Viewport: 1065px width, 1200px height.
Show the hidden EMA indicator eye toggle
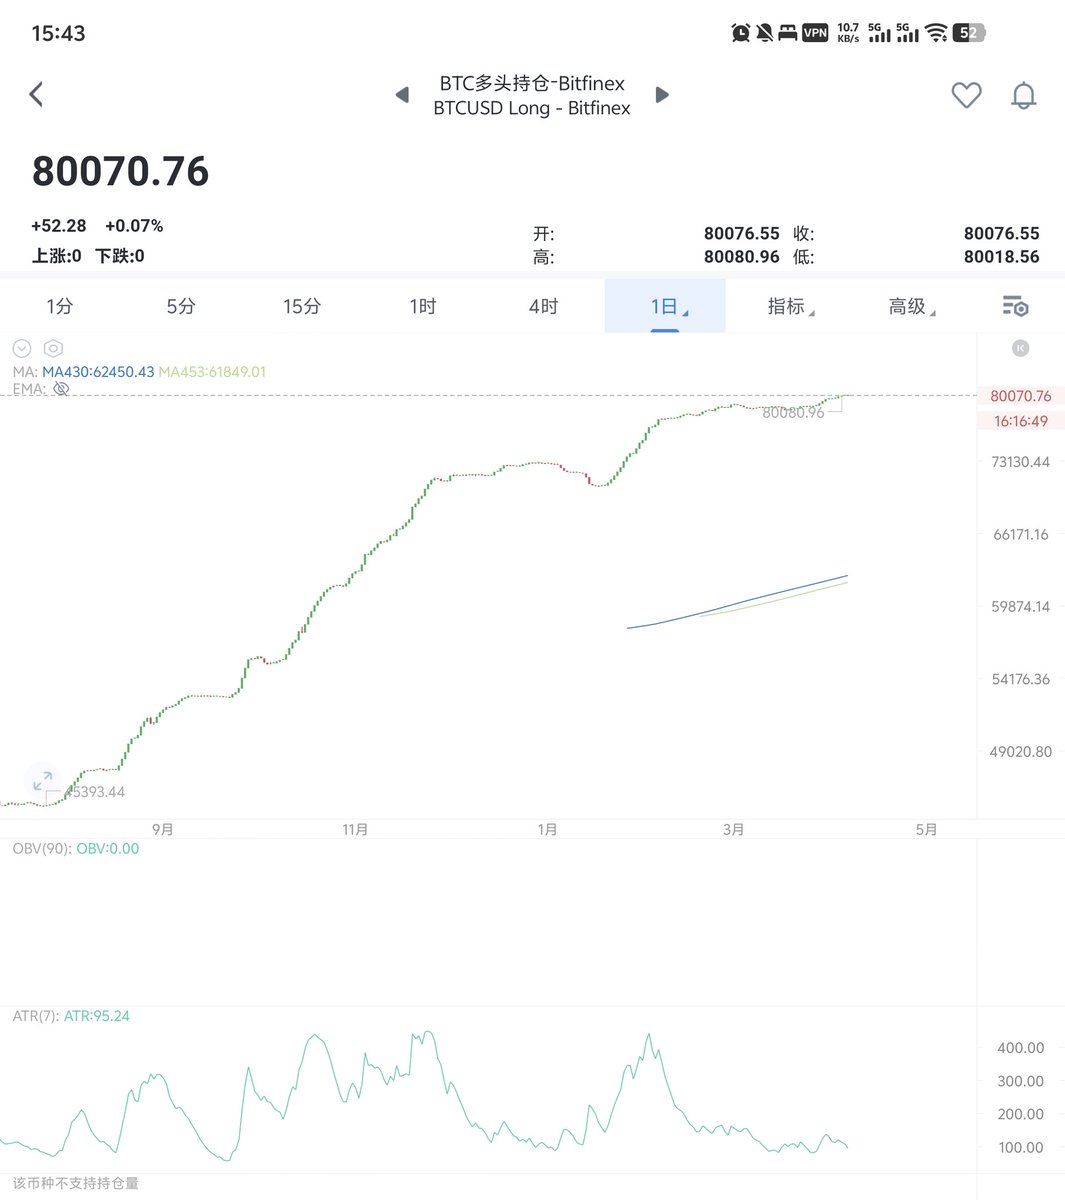click(x=61, y=388)
